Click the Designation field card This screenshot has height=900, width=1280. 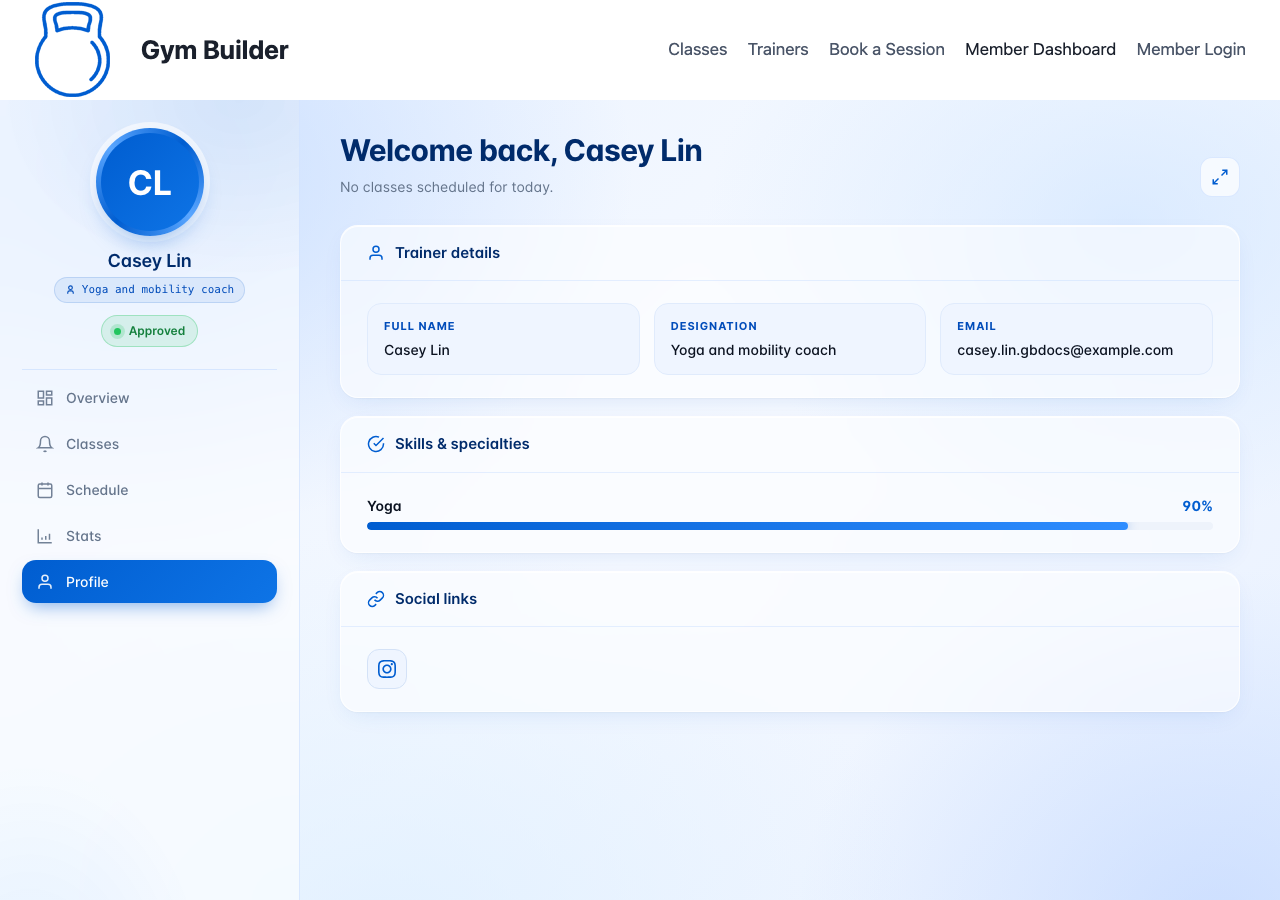790,339
